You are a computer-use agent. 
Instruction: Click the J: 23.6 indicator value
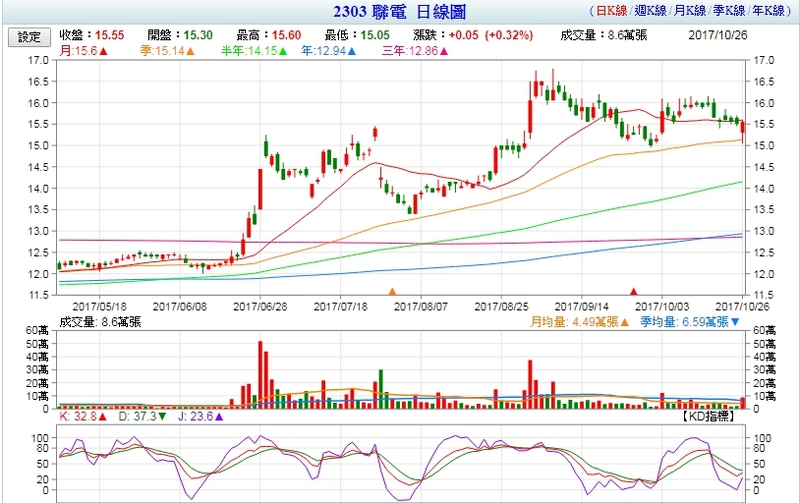point(195,417)
